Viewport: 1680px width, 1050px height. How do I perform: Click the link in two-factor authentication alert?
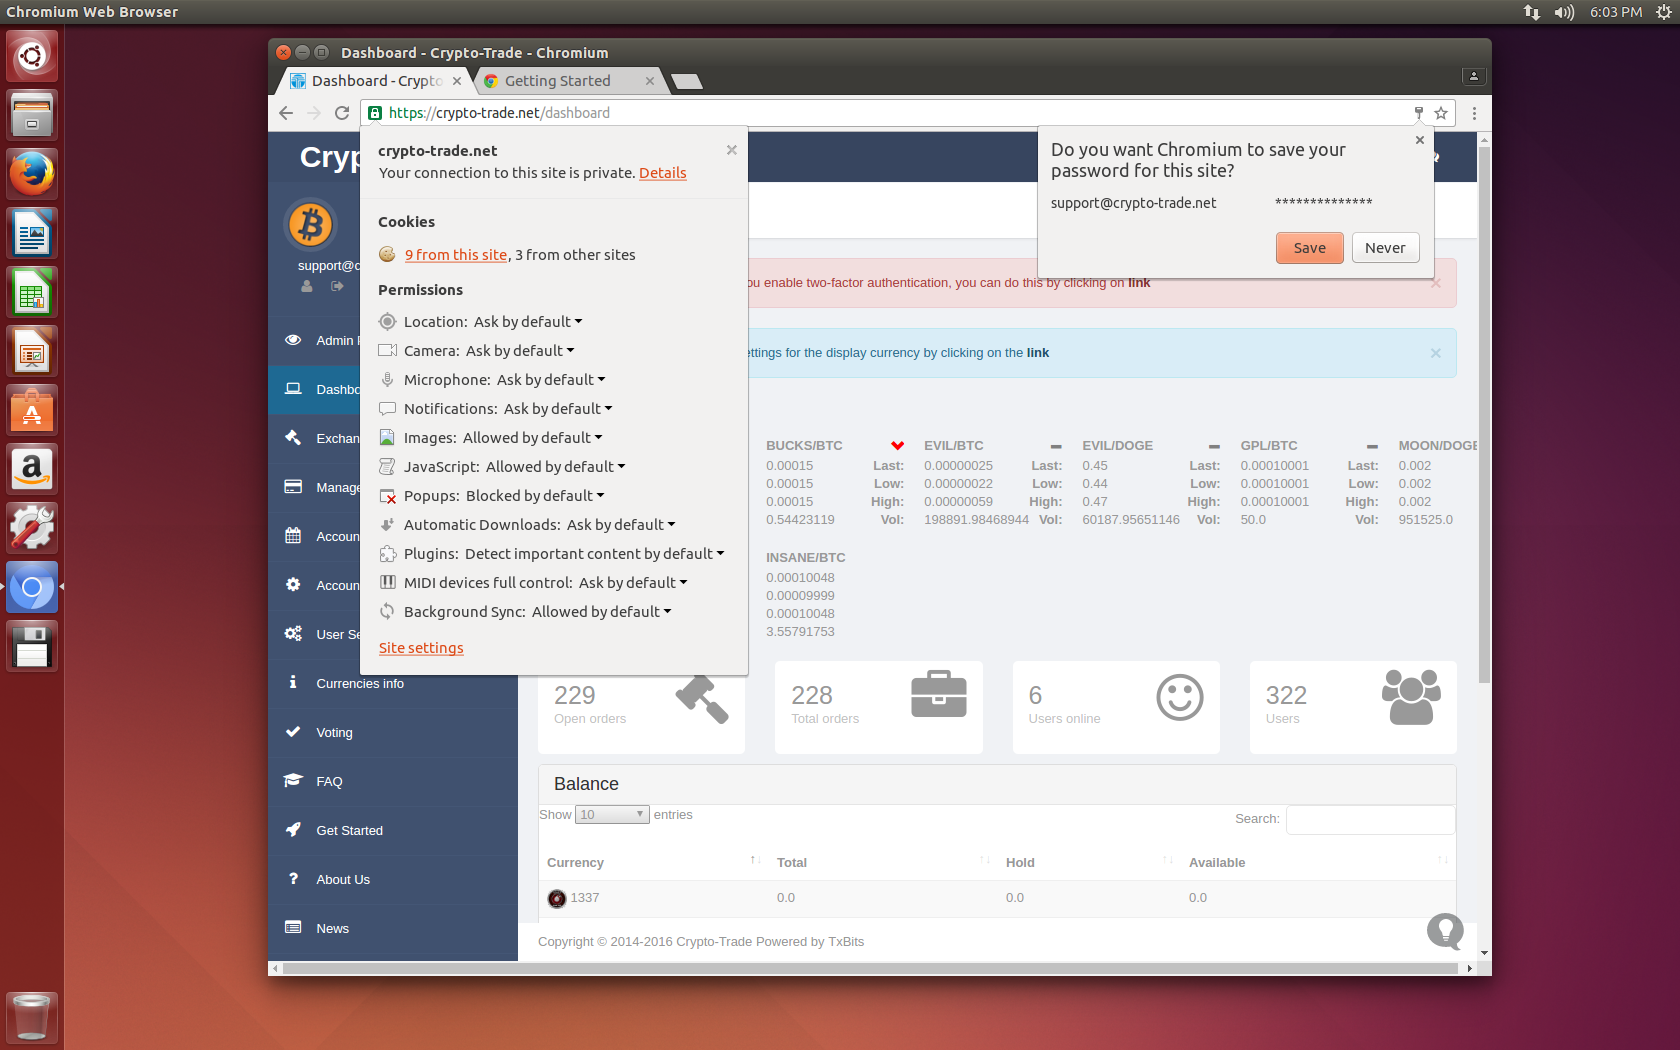coord(1139,283)
